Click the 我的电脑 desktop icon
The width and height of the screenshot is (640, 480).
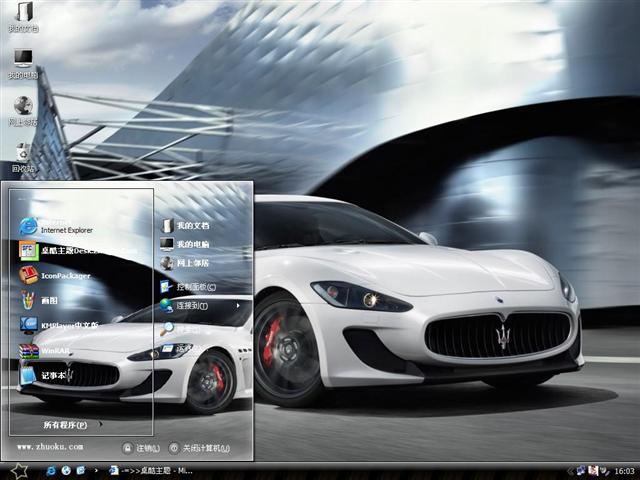click(x=22, y=60)
